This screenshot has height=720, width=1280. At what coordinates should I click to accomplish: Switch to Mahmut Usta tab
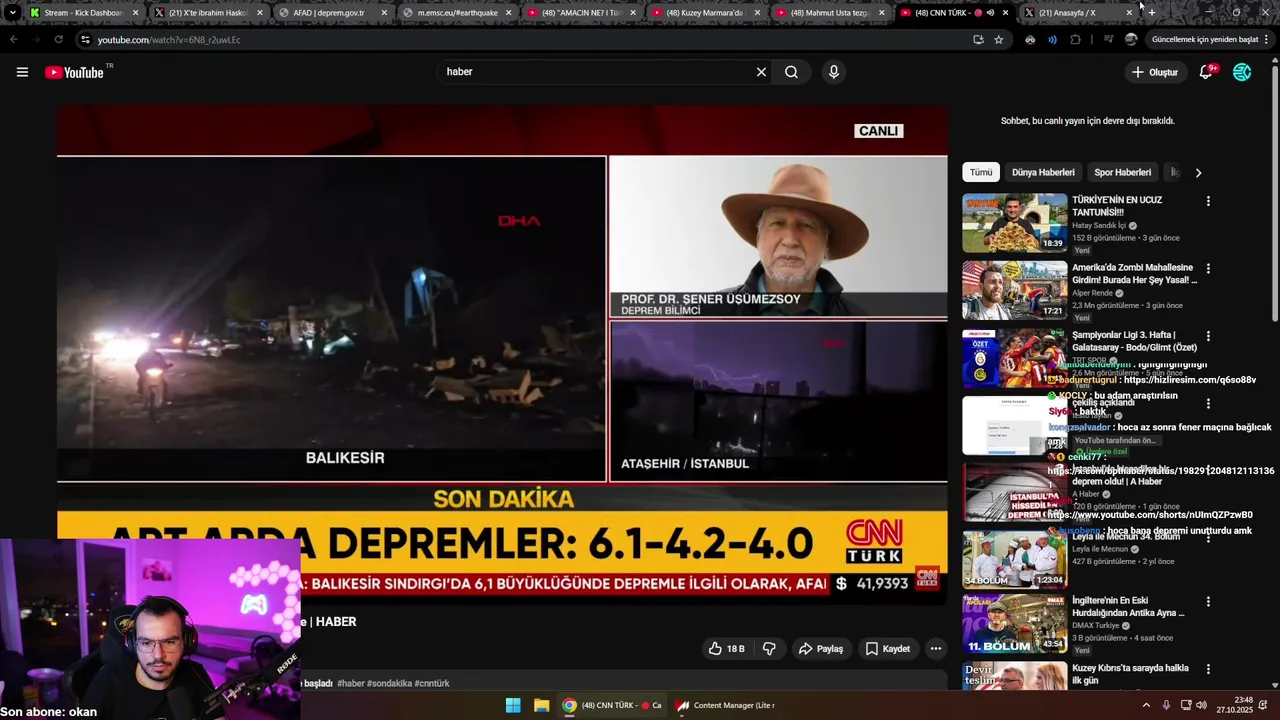829,13
